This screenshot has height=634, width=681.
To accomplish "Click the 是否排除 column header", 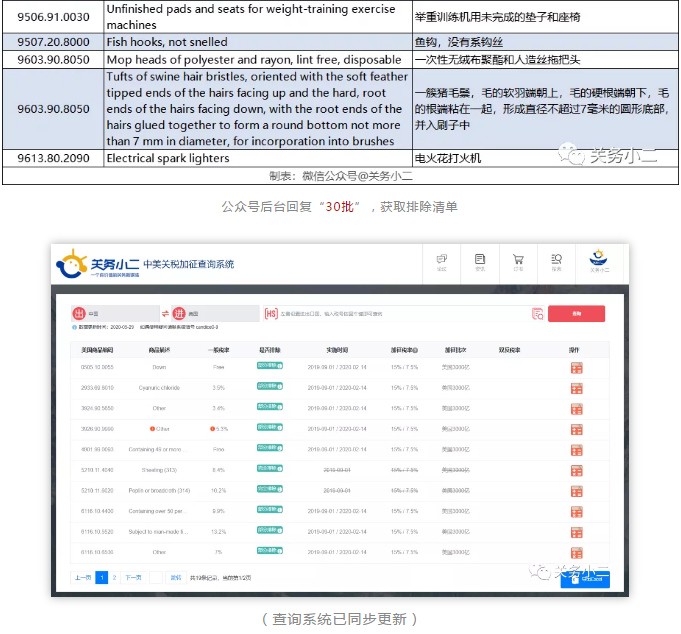I will coord(270,350).
